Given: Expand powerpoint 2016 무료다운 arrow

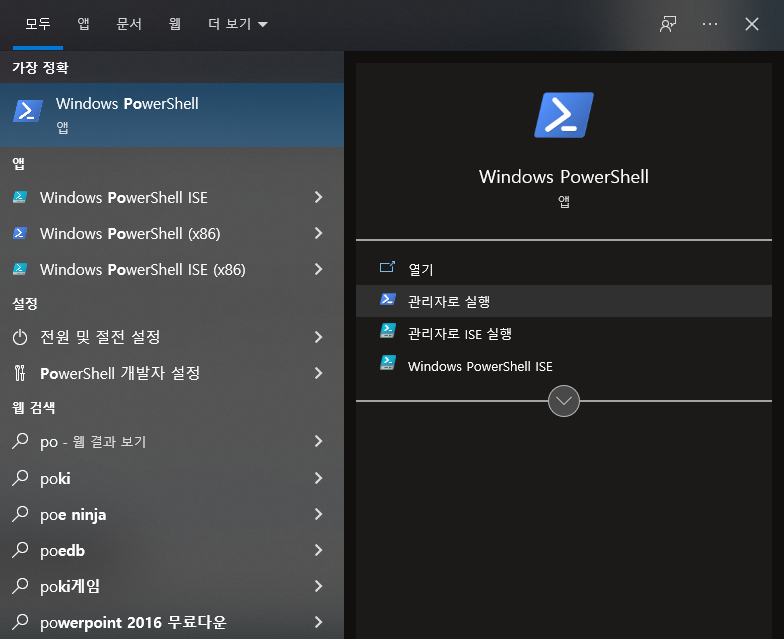Looking at the screenshot, I should [x=318, y=622].
